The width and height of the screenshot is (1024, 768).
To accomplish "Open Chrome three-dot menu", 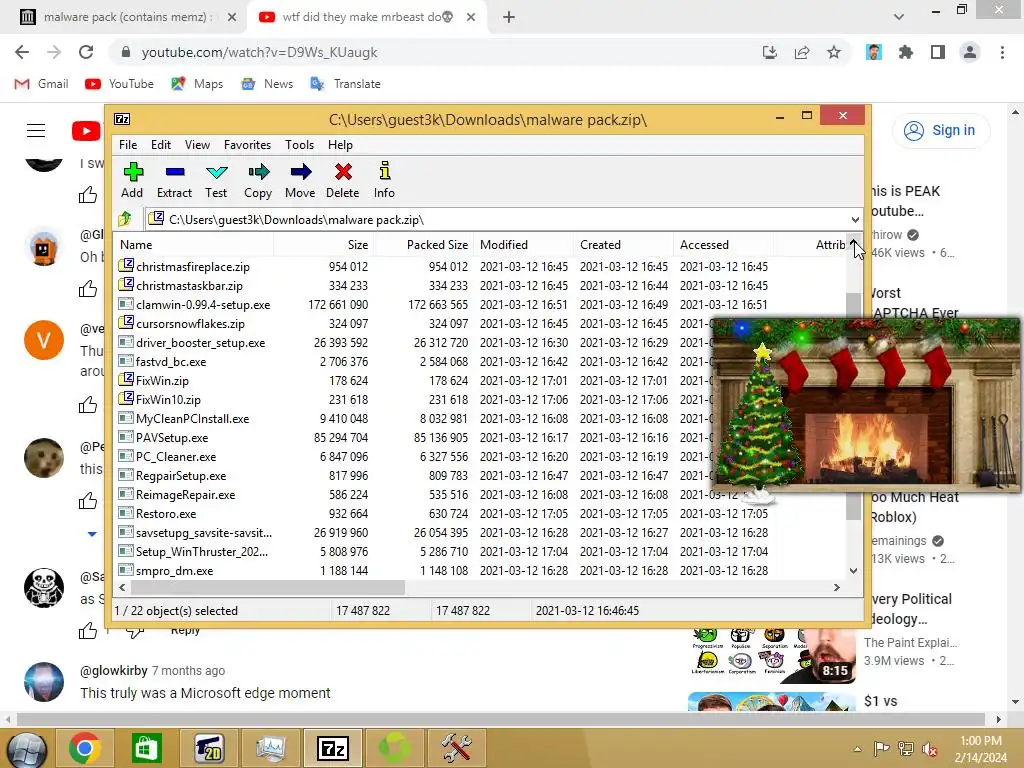I will click(1002, 52).
